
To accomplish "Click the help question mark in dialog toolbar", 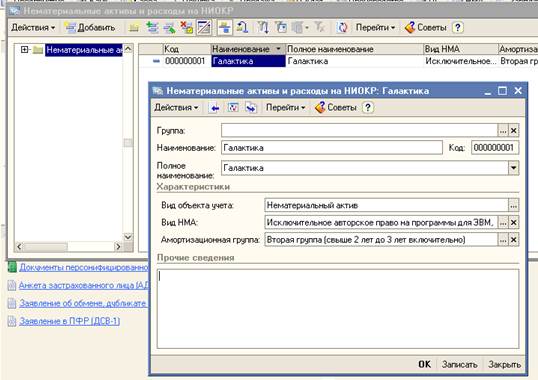I will pos(368,108).
